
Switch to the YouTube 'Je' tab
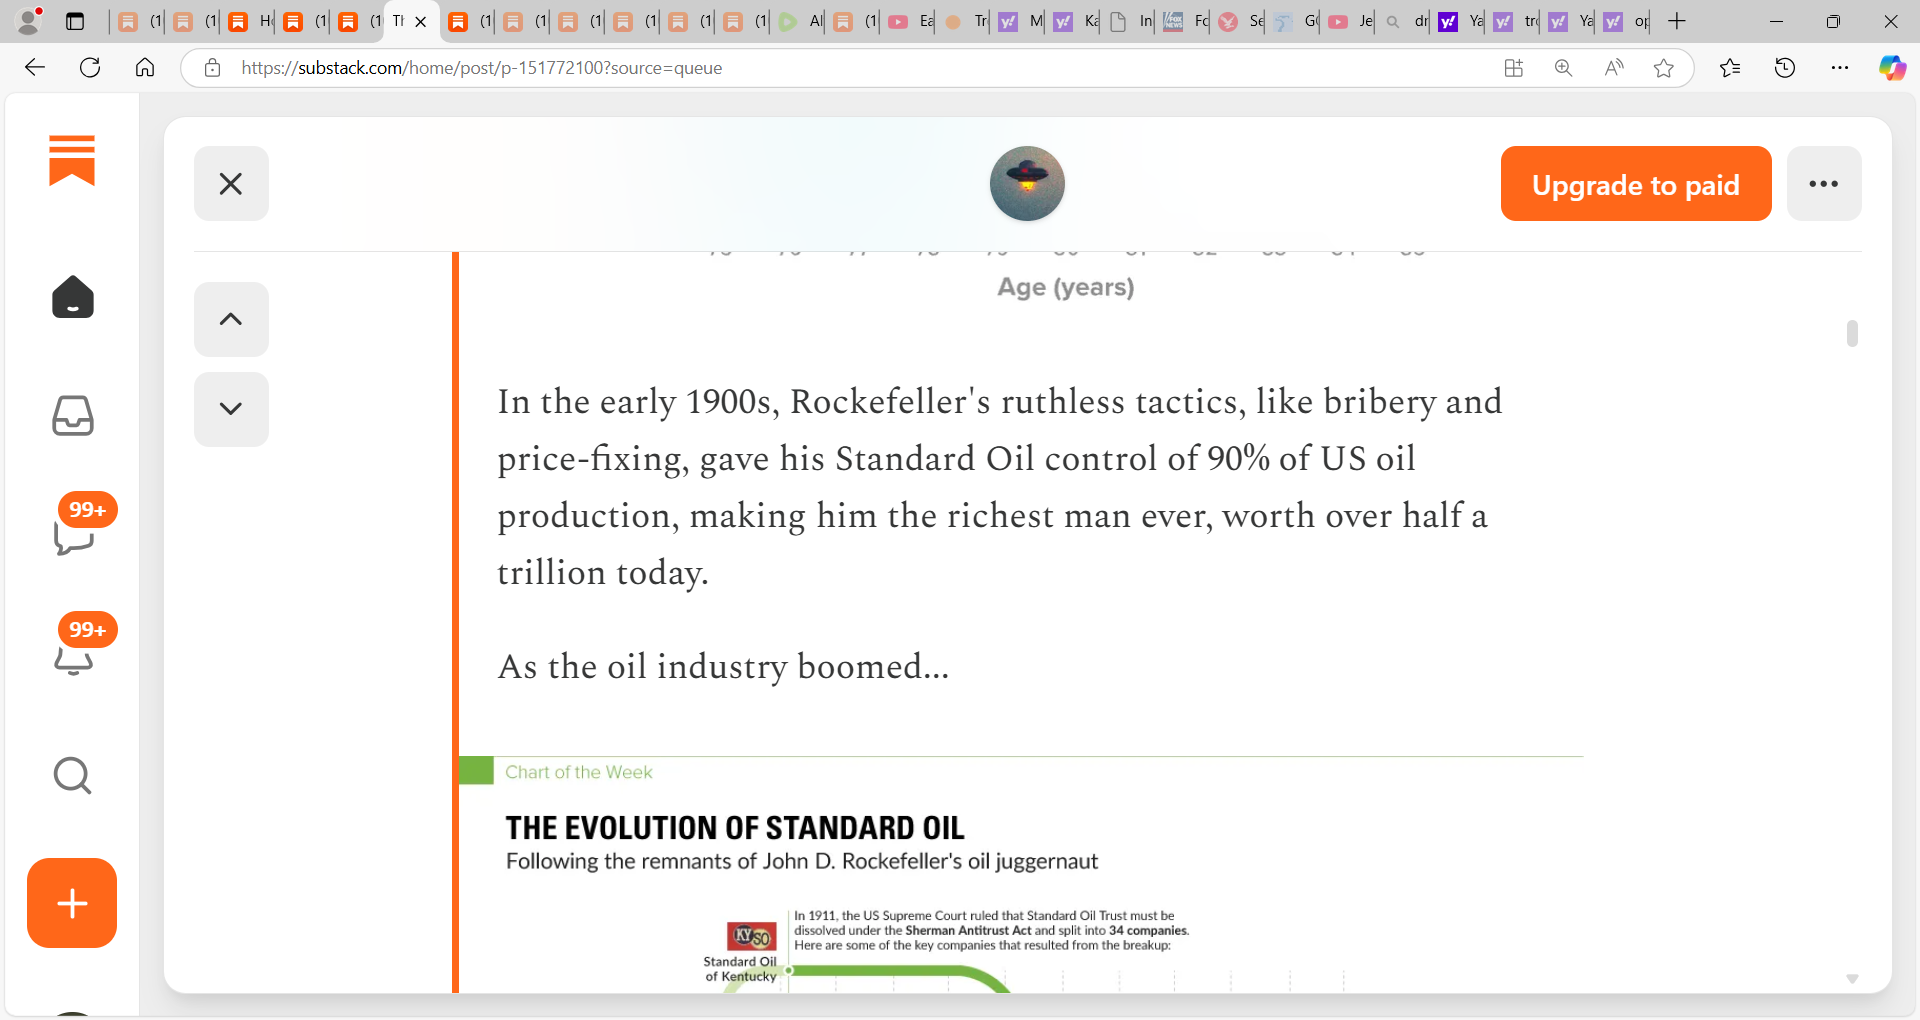[x=1350, y=21]
